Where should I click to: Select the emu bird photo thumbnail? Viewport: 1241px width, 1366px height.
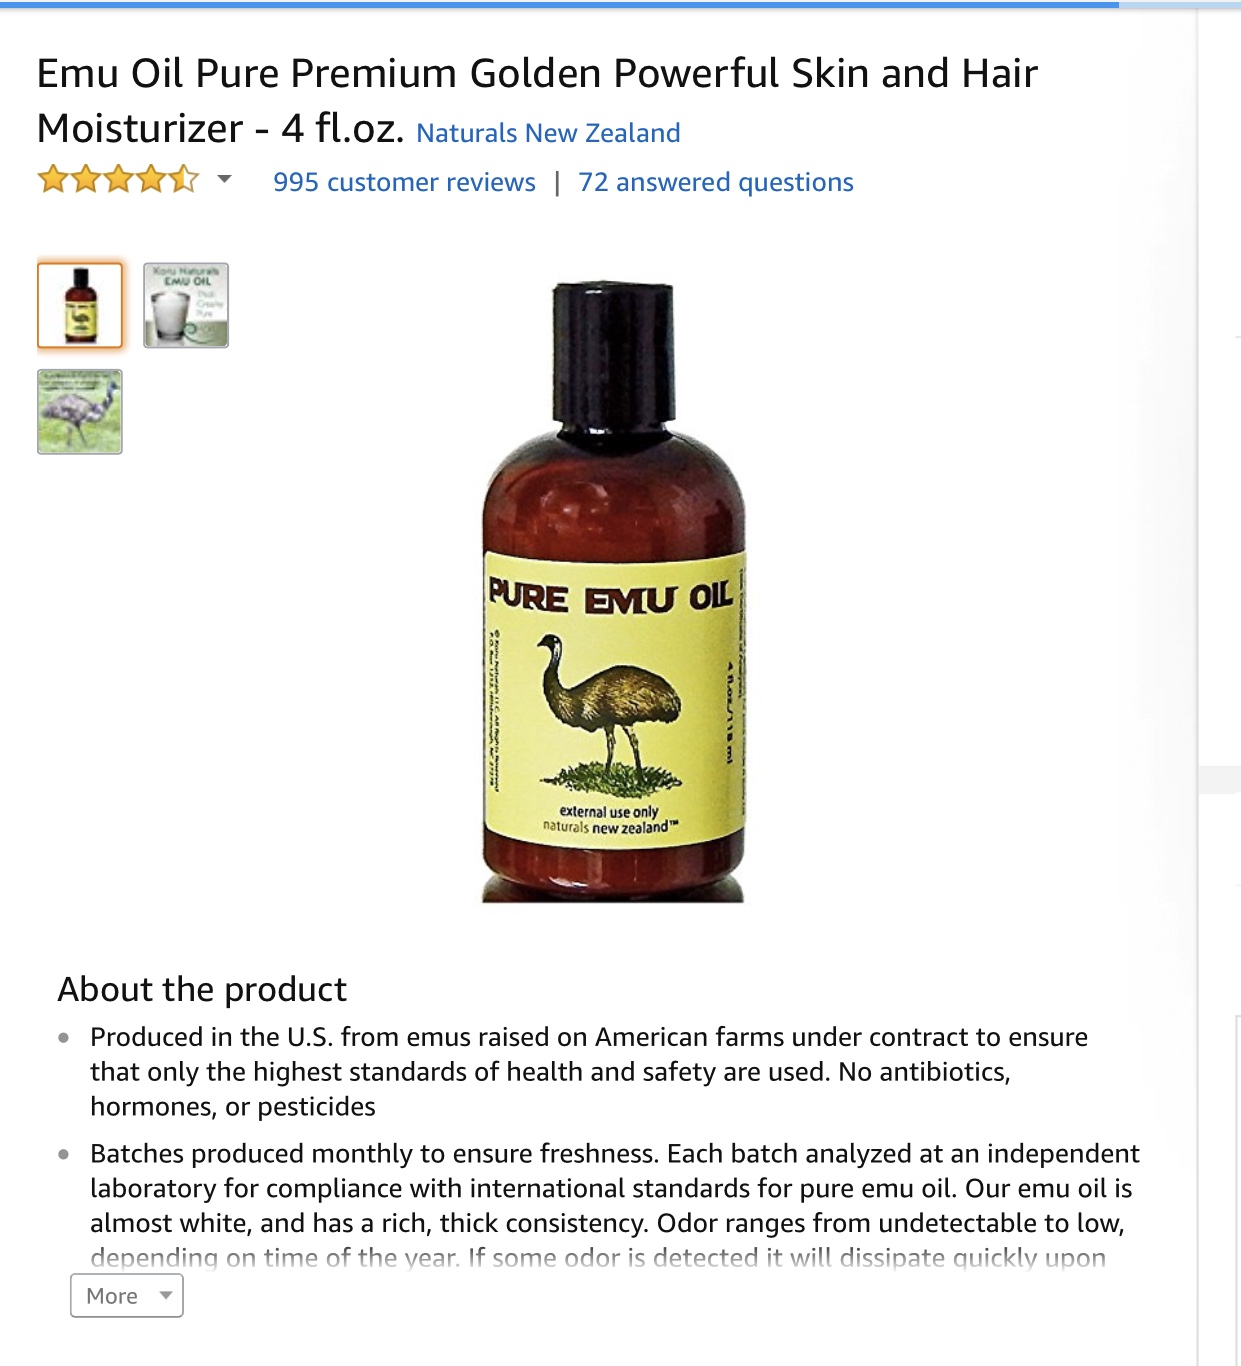[x=80, y=411]
